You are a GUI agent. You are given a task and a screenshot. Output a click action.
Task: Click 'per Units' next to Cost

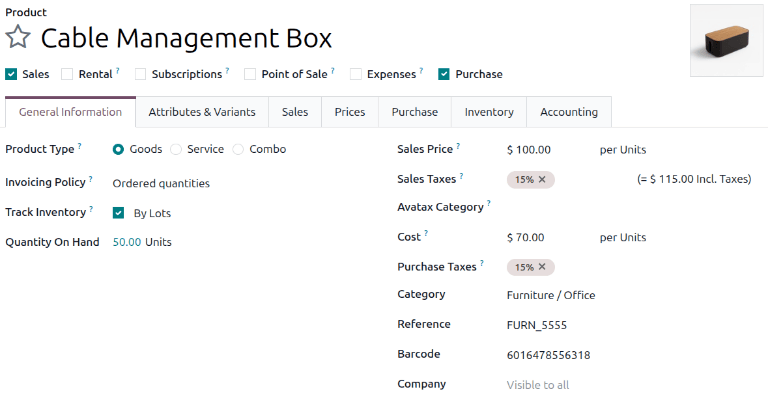pyautogui.click(x=623, y=237)
